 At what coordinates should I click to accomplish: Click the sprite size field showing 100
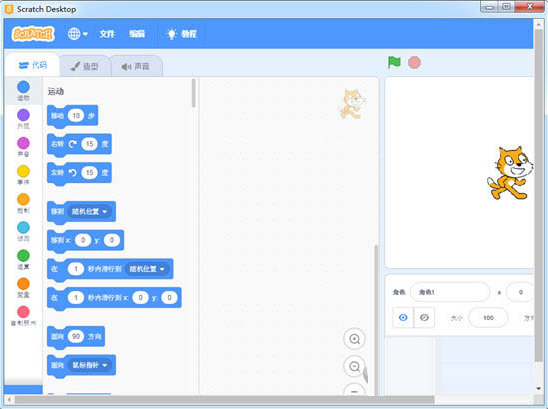coord(488,317)
